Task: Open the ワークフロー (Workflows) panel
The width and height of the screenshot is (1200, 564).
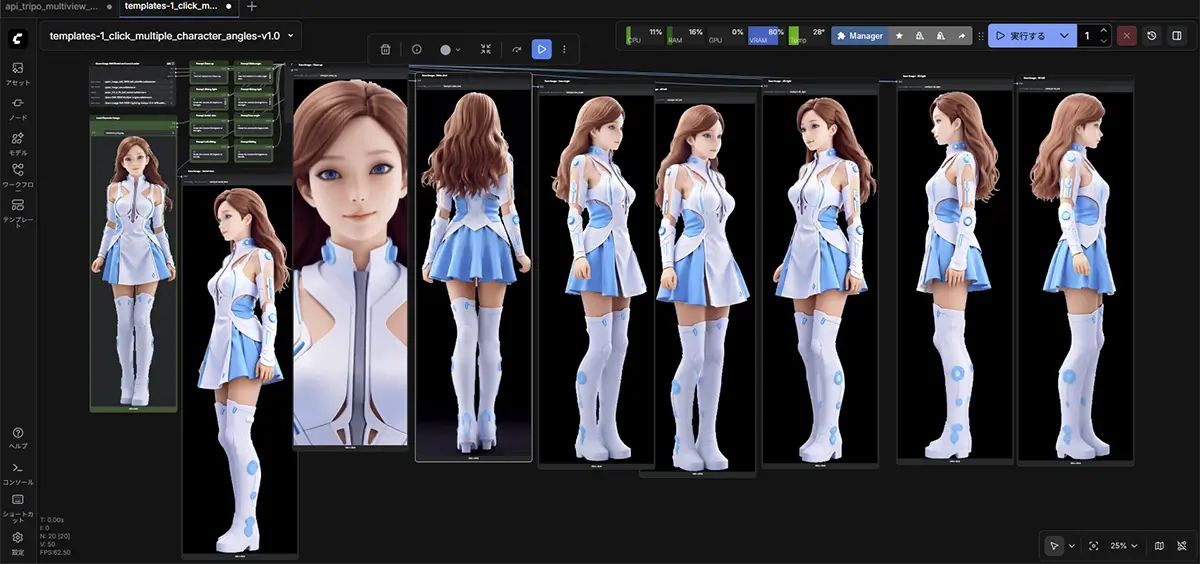Action: [x=17, y=177]
